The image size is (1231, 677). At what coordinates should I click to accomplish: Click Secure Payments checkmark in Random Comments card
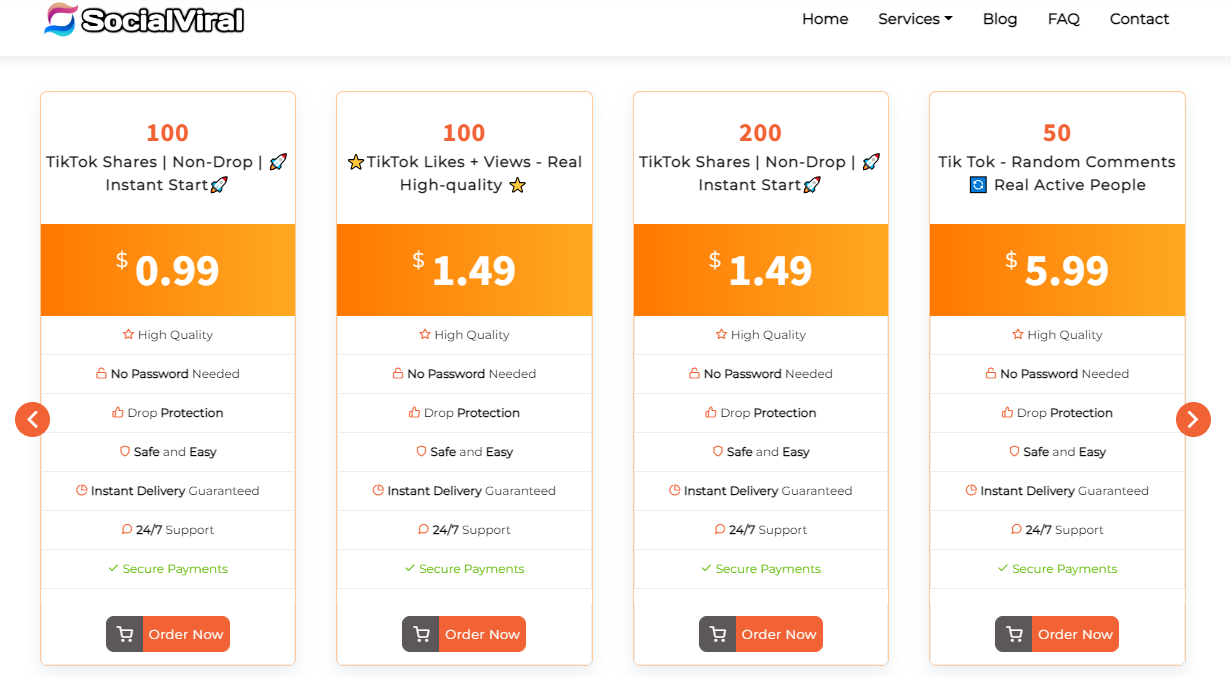[1002, 569]
